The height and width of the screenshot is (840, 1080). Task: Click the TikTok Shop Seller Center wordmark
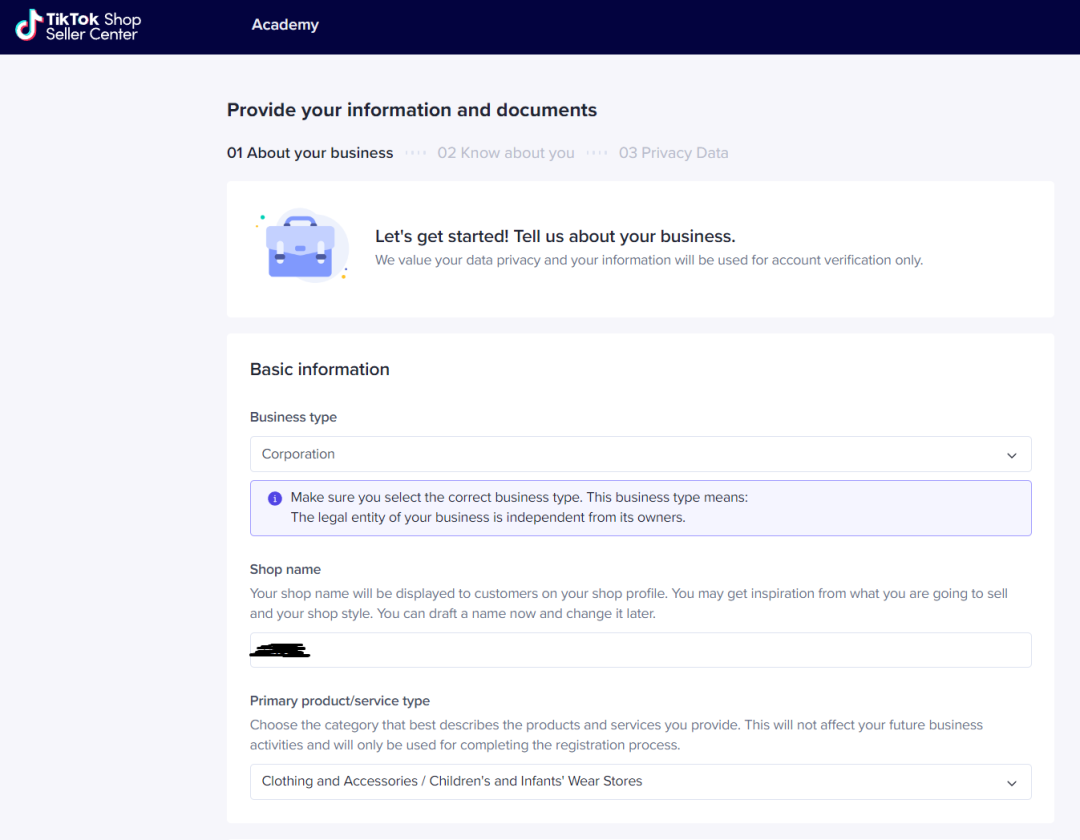pos(93,26)
